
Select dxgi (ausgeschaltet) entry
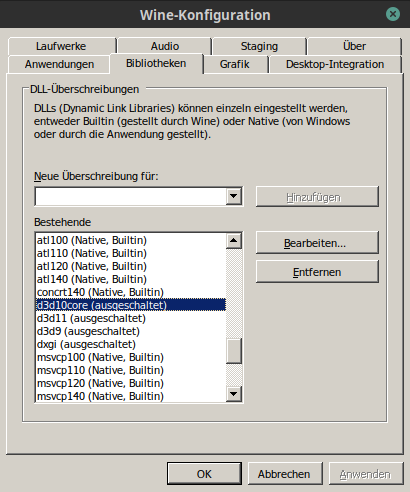click(131, 344)
